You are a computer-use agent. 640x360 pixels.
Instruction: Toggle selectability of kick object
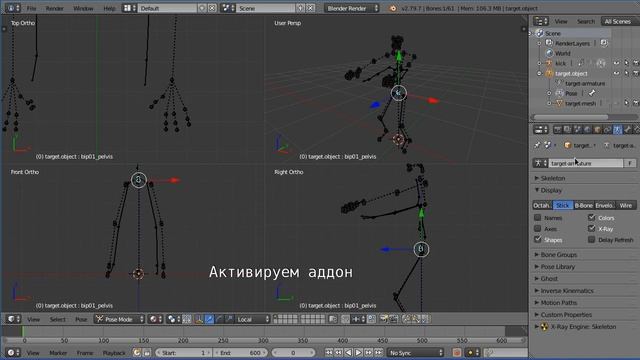(x=627, y=63)
